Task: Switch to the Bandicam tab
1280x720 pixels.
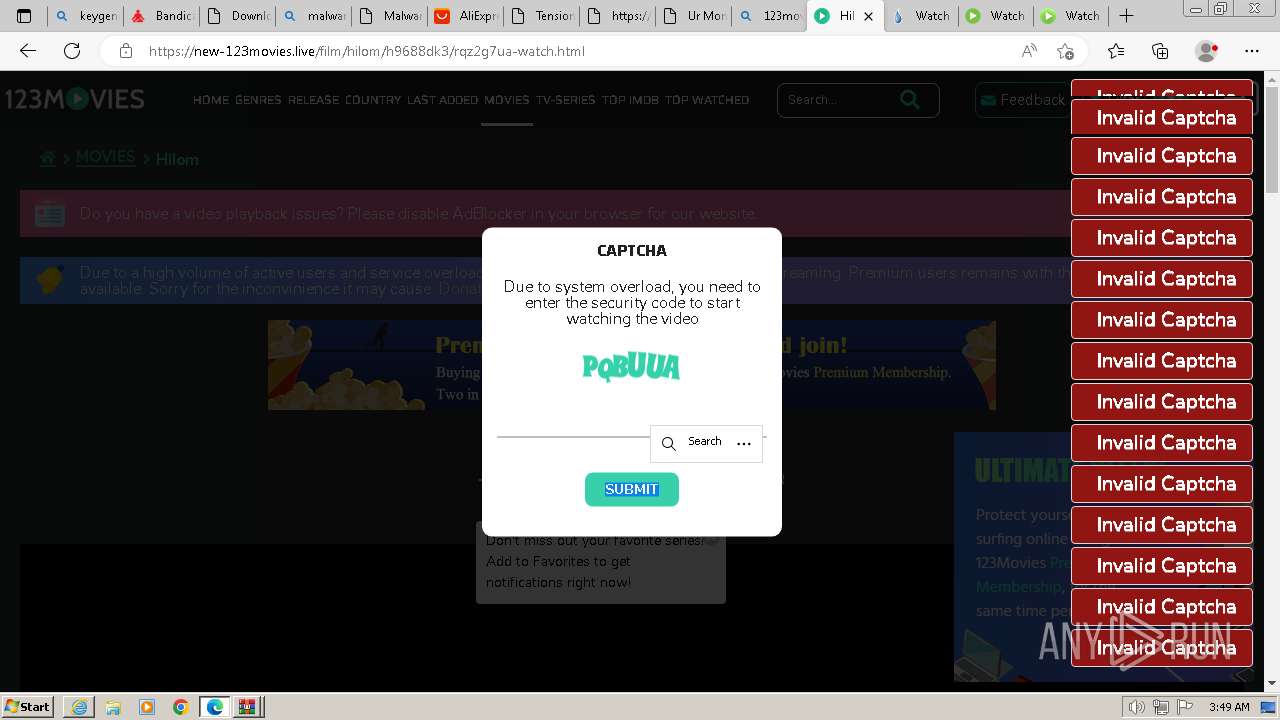Action: click(x=161, y=16)
